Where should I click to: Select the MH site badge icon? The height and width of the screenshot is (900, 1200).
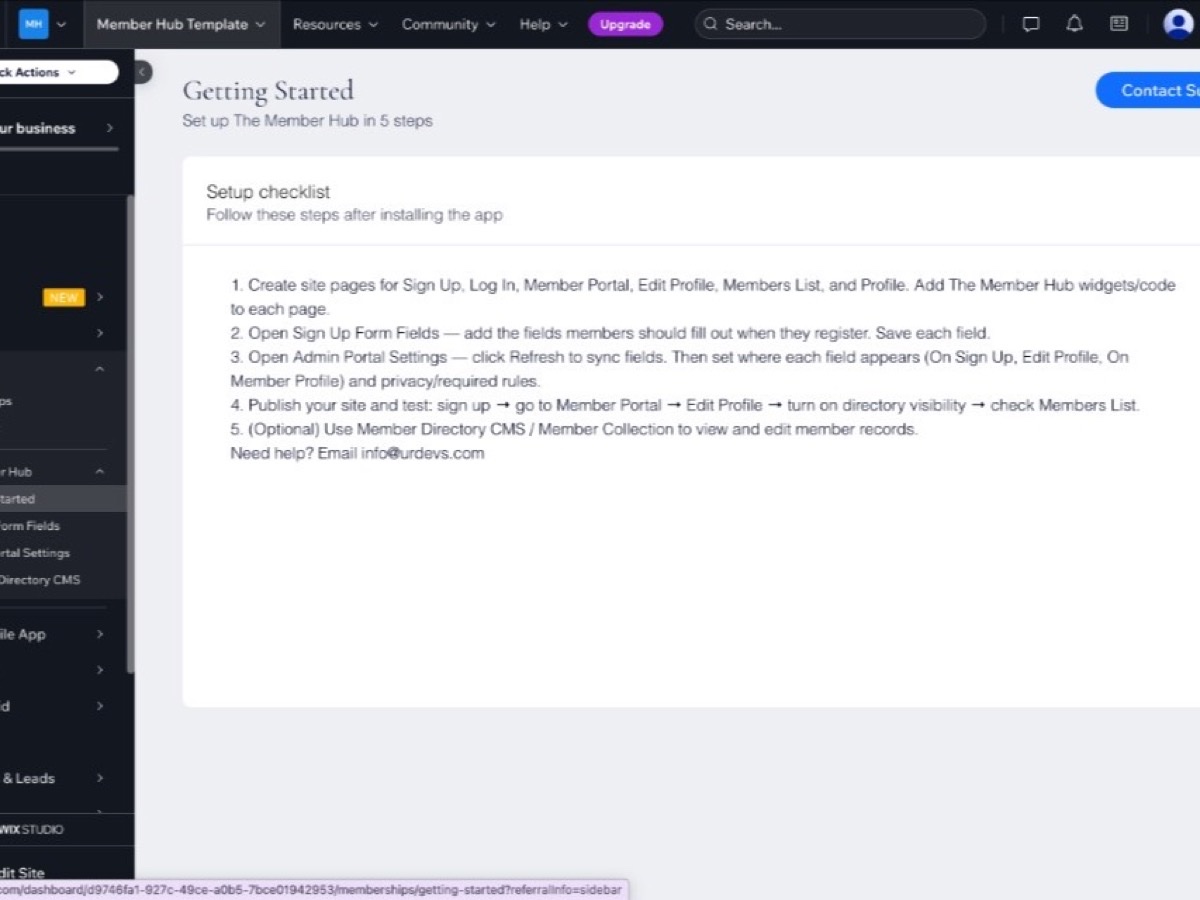point(33,24)
